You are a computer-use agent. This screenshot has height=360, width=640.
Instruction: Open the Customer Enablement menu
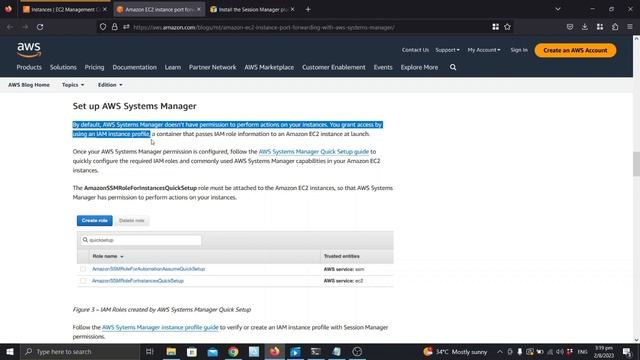click(334, 67)
